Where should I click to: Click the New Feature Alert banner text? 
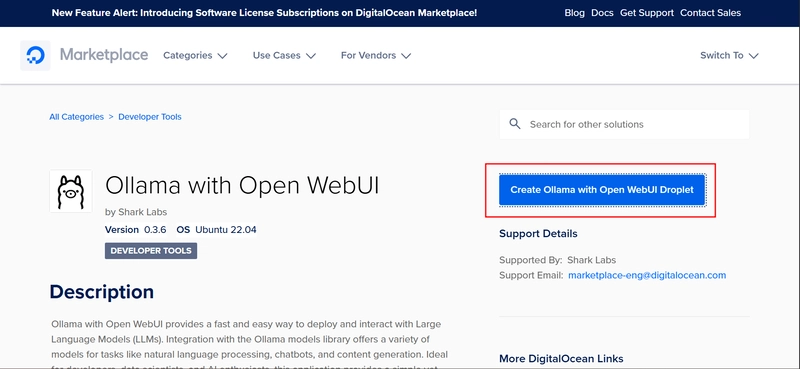[264, 13]
